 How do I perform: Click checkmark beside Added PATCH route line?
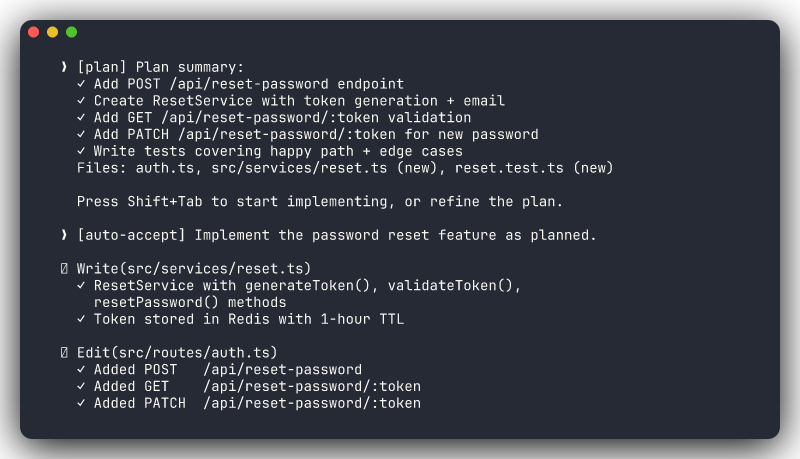pyautogui.click(x=81, y=403)
